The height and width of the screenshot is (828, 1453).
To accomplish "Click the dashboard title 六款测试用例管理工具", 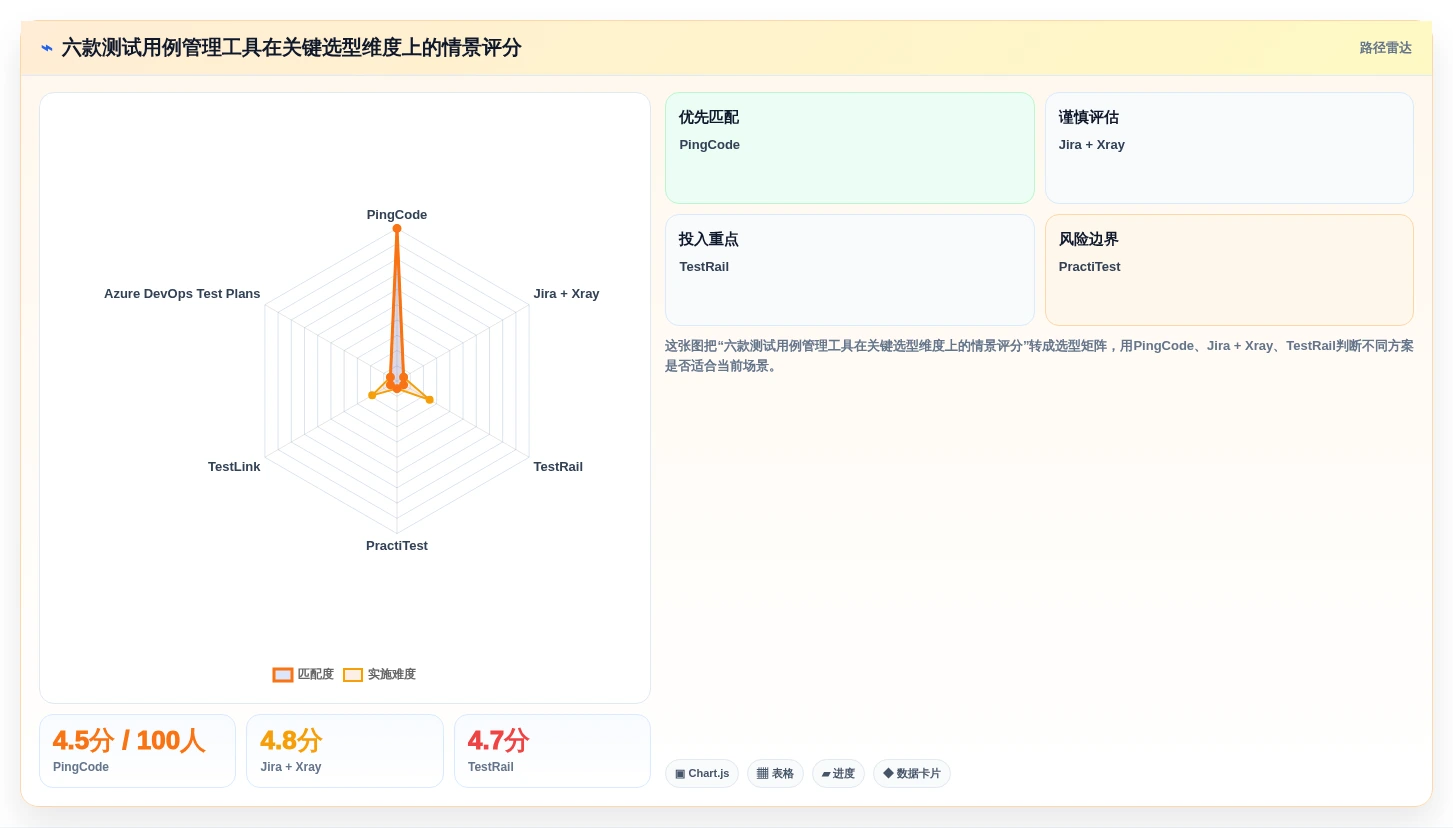I will click(291, 48).
